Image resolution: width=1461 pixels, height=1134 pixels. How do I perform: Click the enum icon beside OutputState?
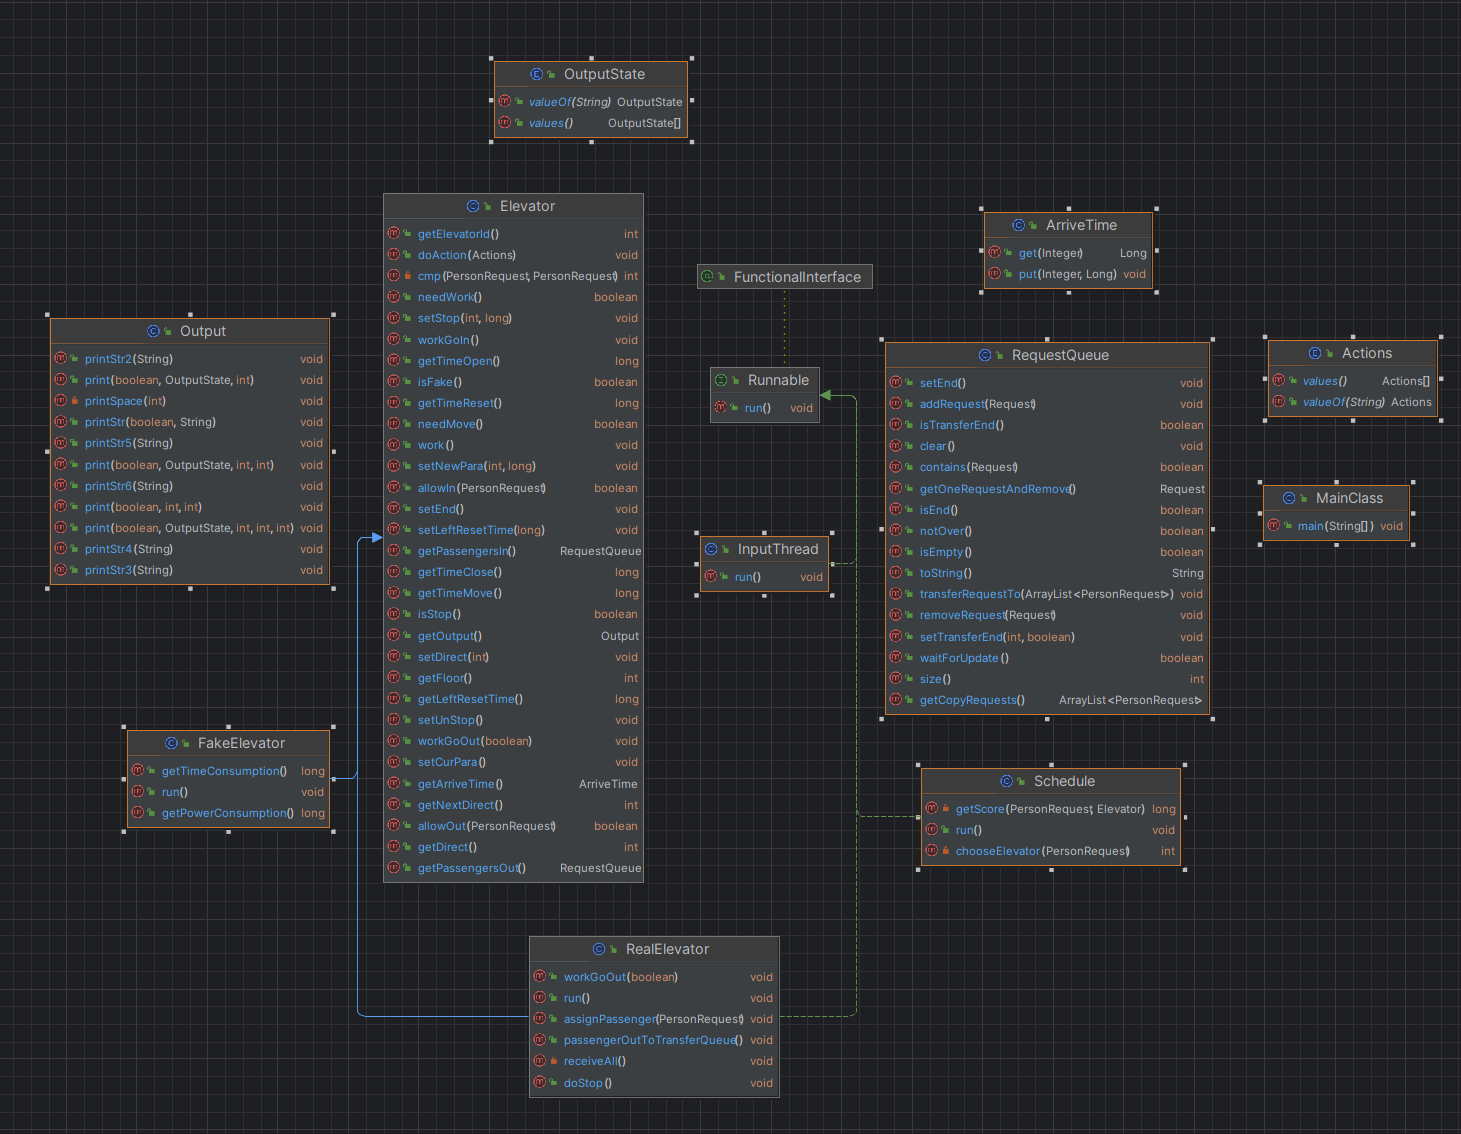[x=537, y=74]
